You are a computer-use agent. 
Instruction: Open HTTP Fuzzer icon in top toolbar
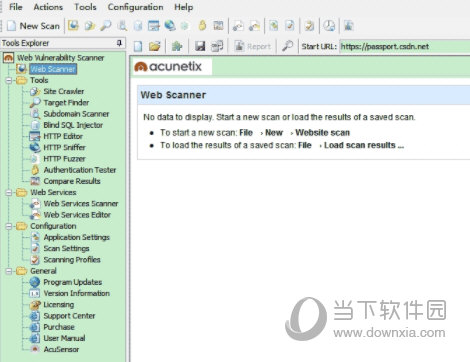coord(185,26)
